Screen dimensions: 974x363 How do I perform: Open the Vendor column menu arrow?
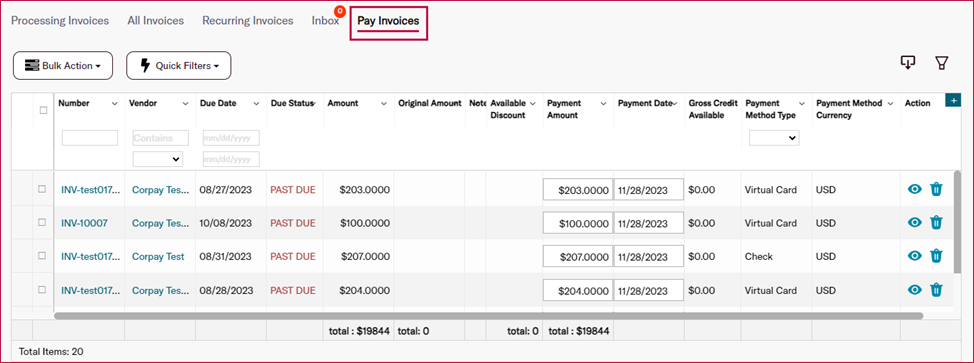pyautogui.click(x=185, y=104)
